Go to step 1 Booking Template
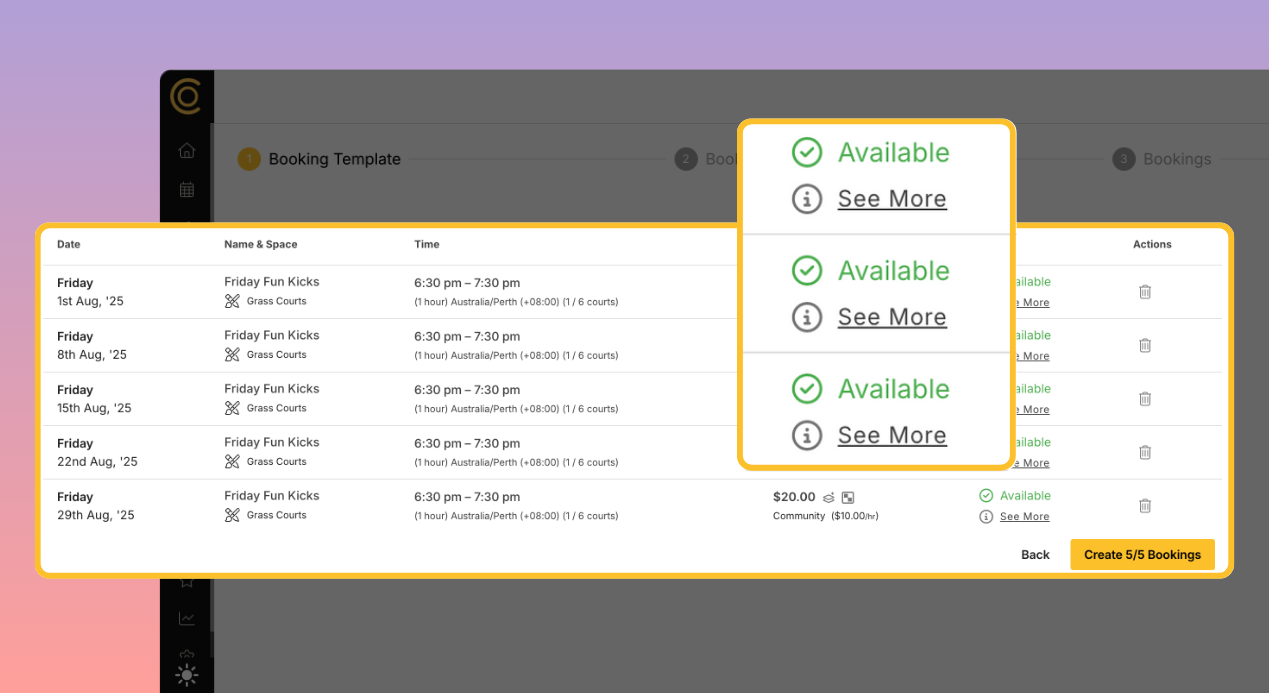The height and width of the screenshot is (693, 1269). [x=319, y=159]
